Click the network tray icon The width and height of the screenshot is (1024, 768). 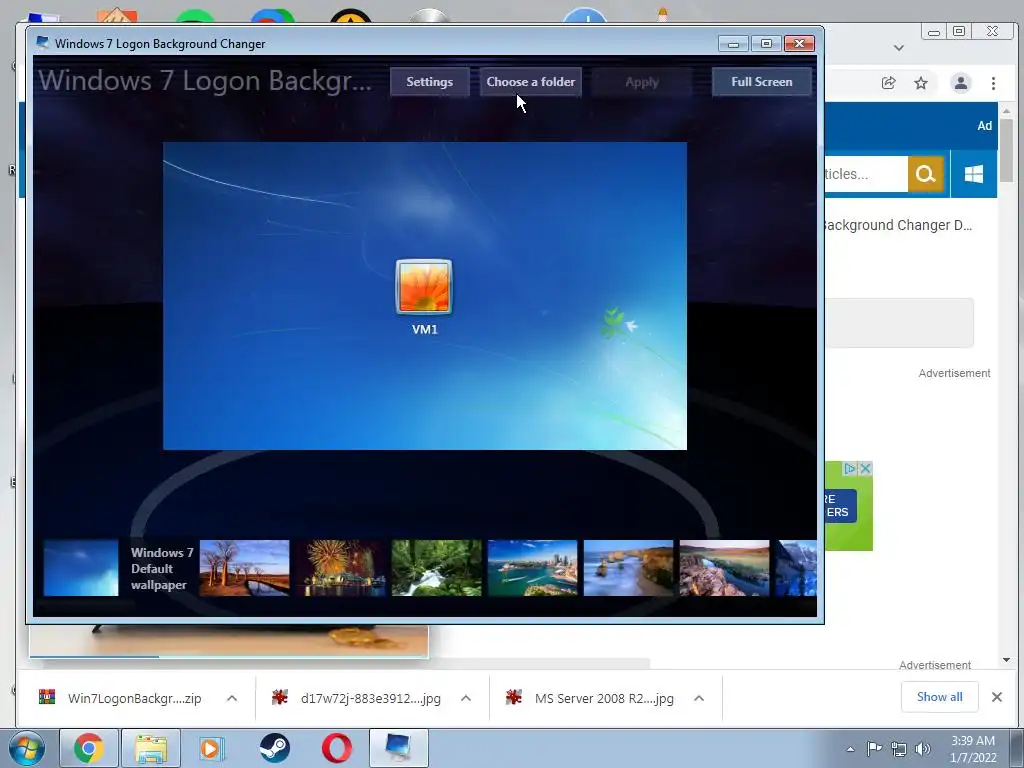click(899, 749)
